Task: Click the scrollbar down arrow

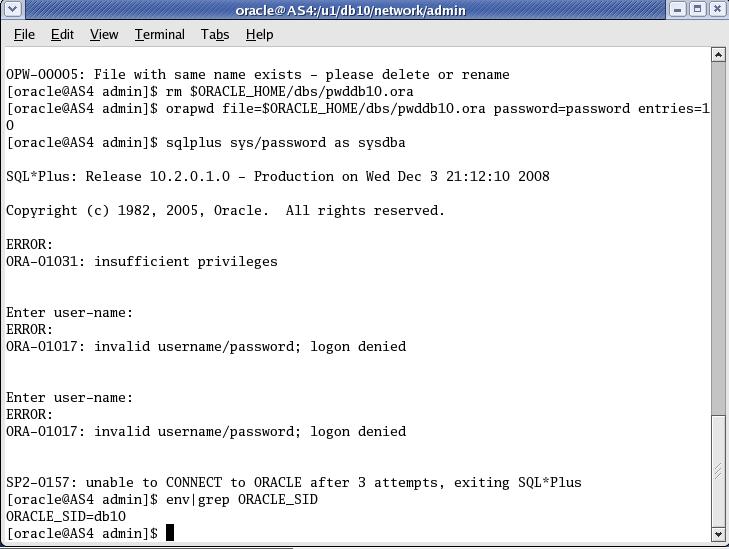Action: point(719,534)
